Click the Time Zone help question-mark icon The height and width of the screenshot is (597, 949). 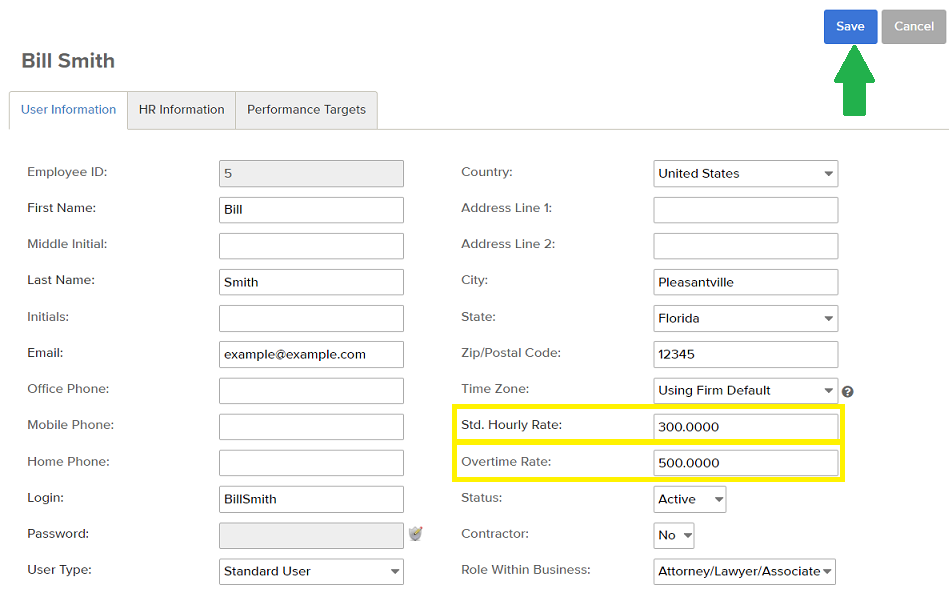coord(847,392)
